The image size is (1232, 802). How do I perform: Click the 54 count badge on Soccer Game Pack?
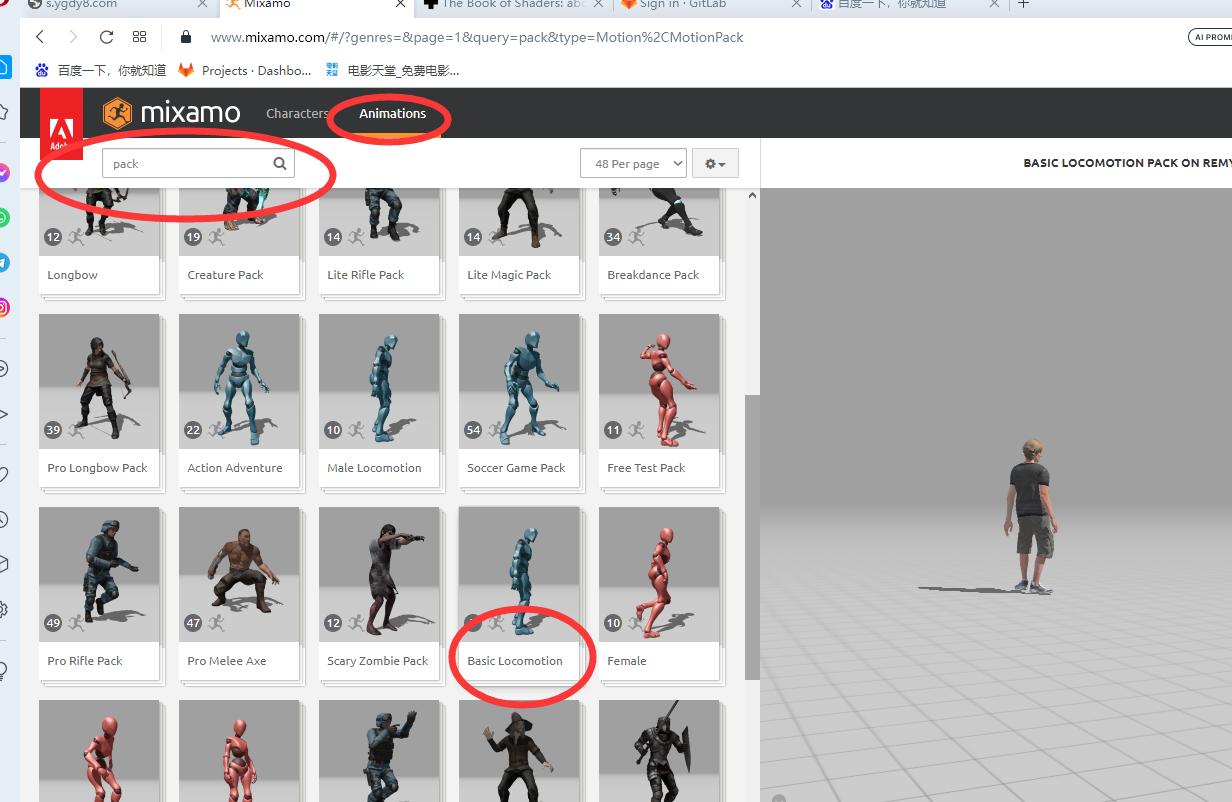coord(473,430)
